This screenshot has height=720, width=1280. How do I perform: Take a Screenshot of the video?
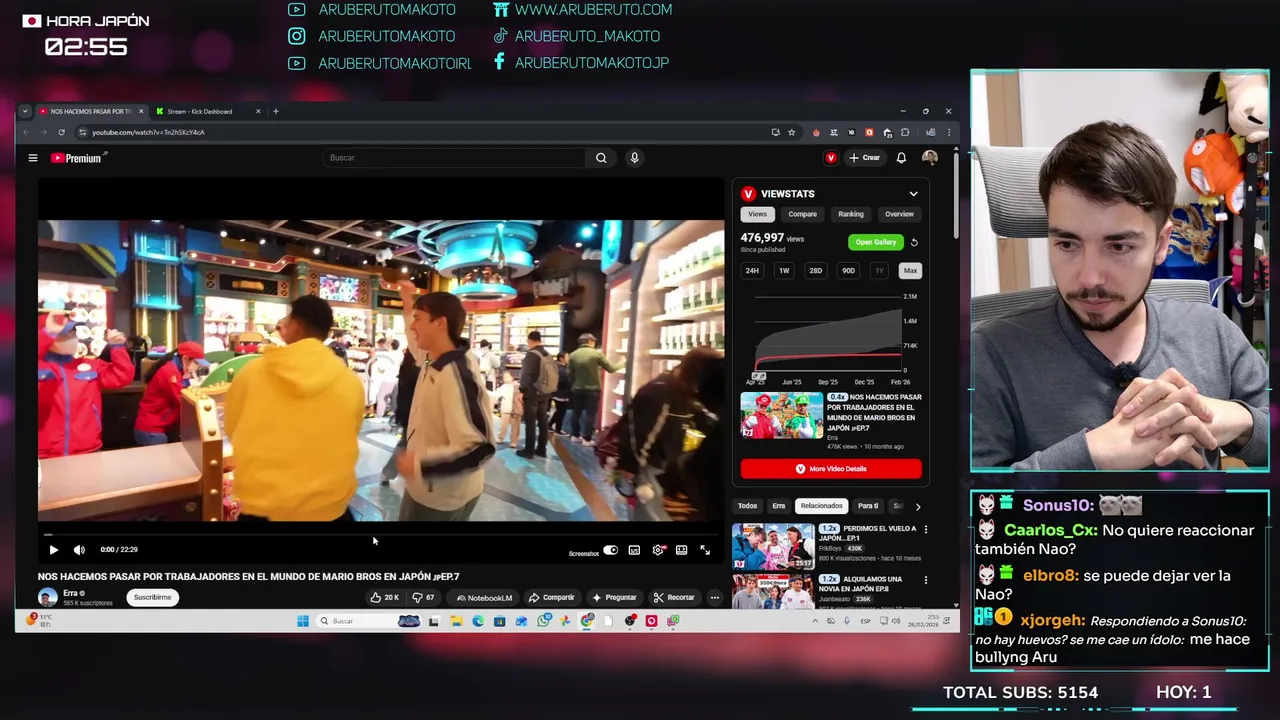(583, 553)
